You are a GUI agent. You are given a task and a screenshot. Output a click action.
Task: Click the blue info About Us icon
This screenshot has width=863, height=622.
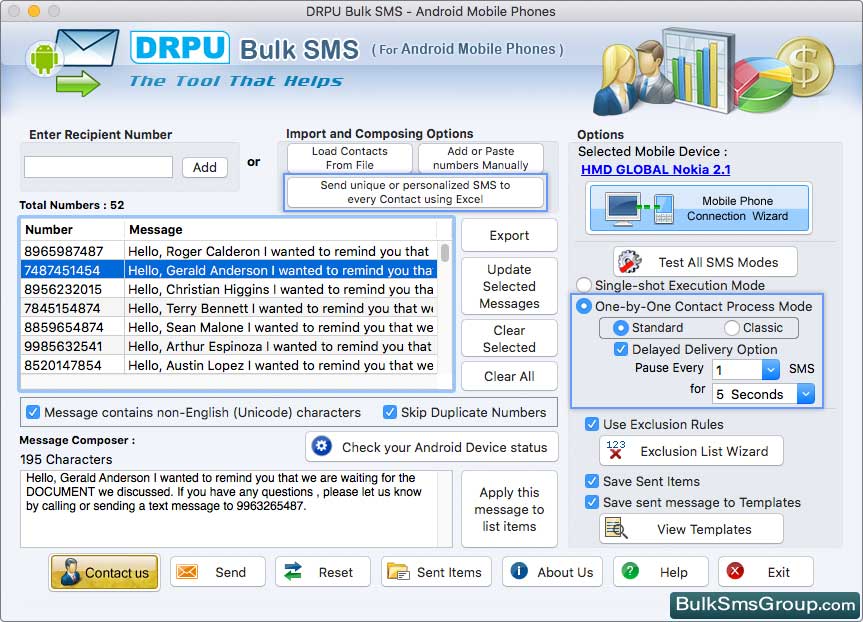point(519,571)
